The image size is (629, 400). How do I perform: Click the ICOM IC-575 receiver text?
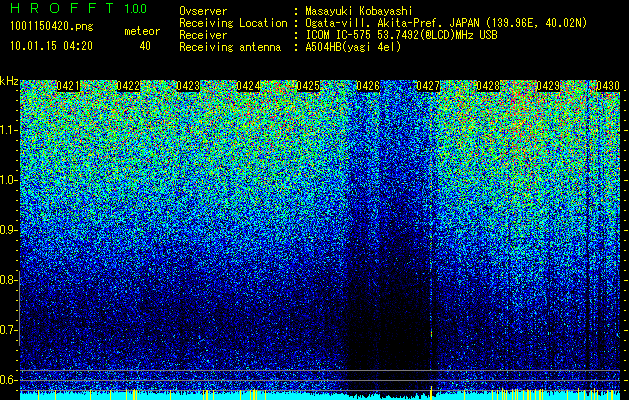(x=401, y=35)
